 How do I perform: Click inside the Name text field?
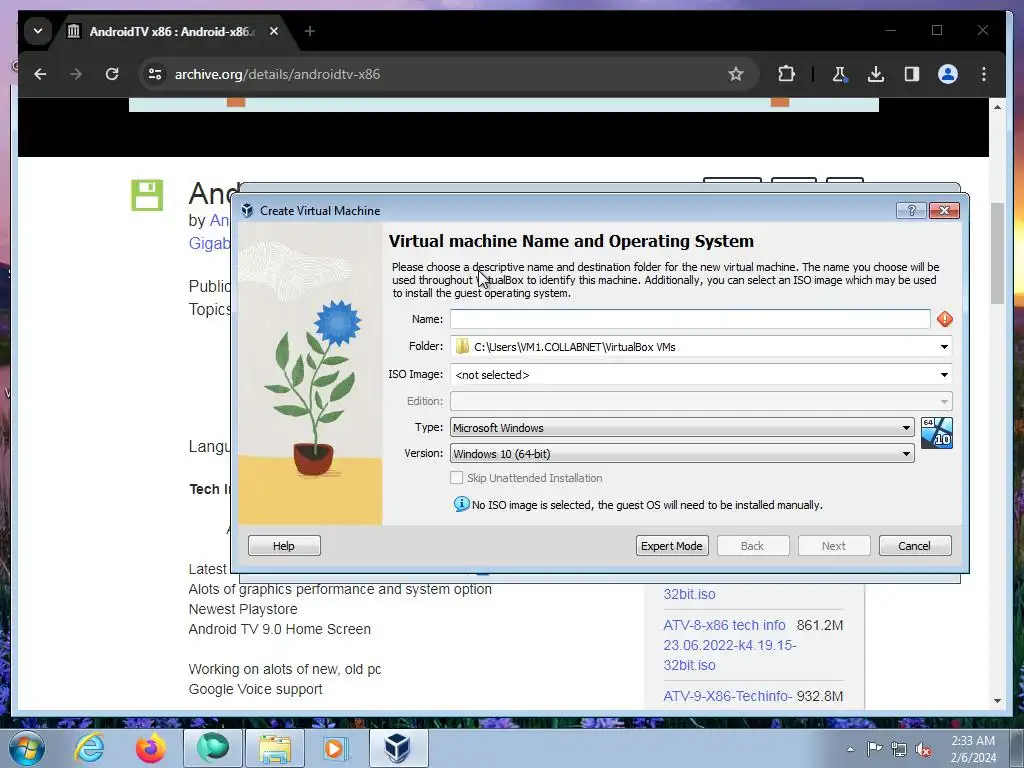point(690,319)
